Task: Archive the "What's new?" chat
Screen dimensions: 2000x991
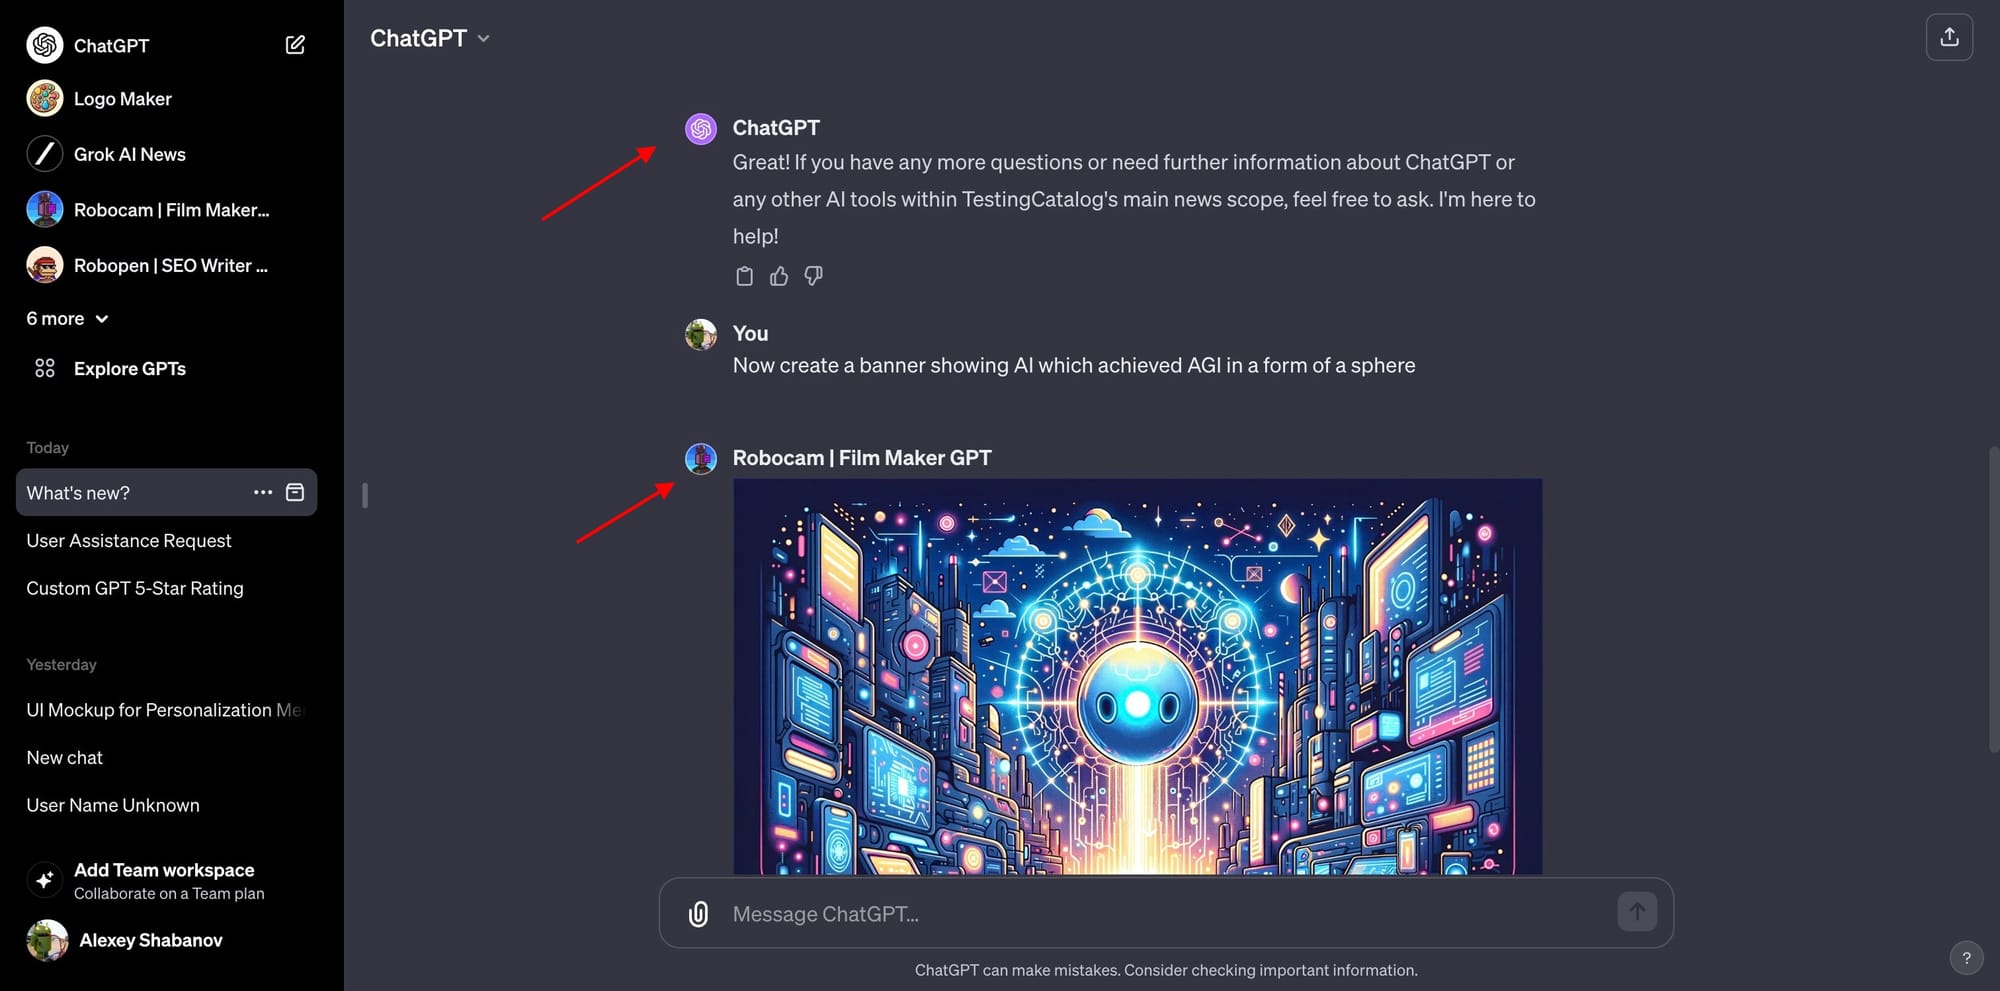Action: pos(295,492)
